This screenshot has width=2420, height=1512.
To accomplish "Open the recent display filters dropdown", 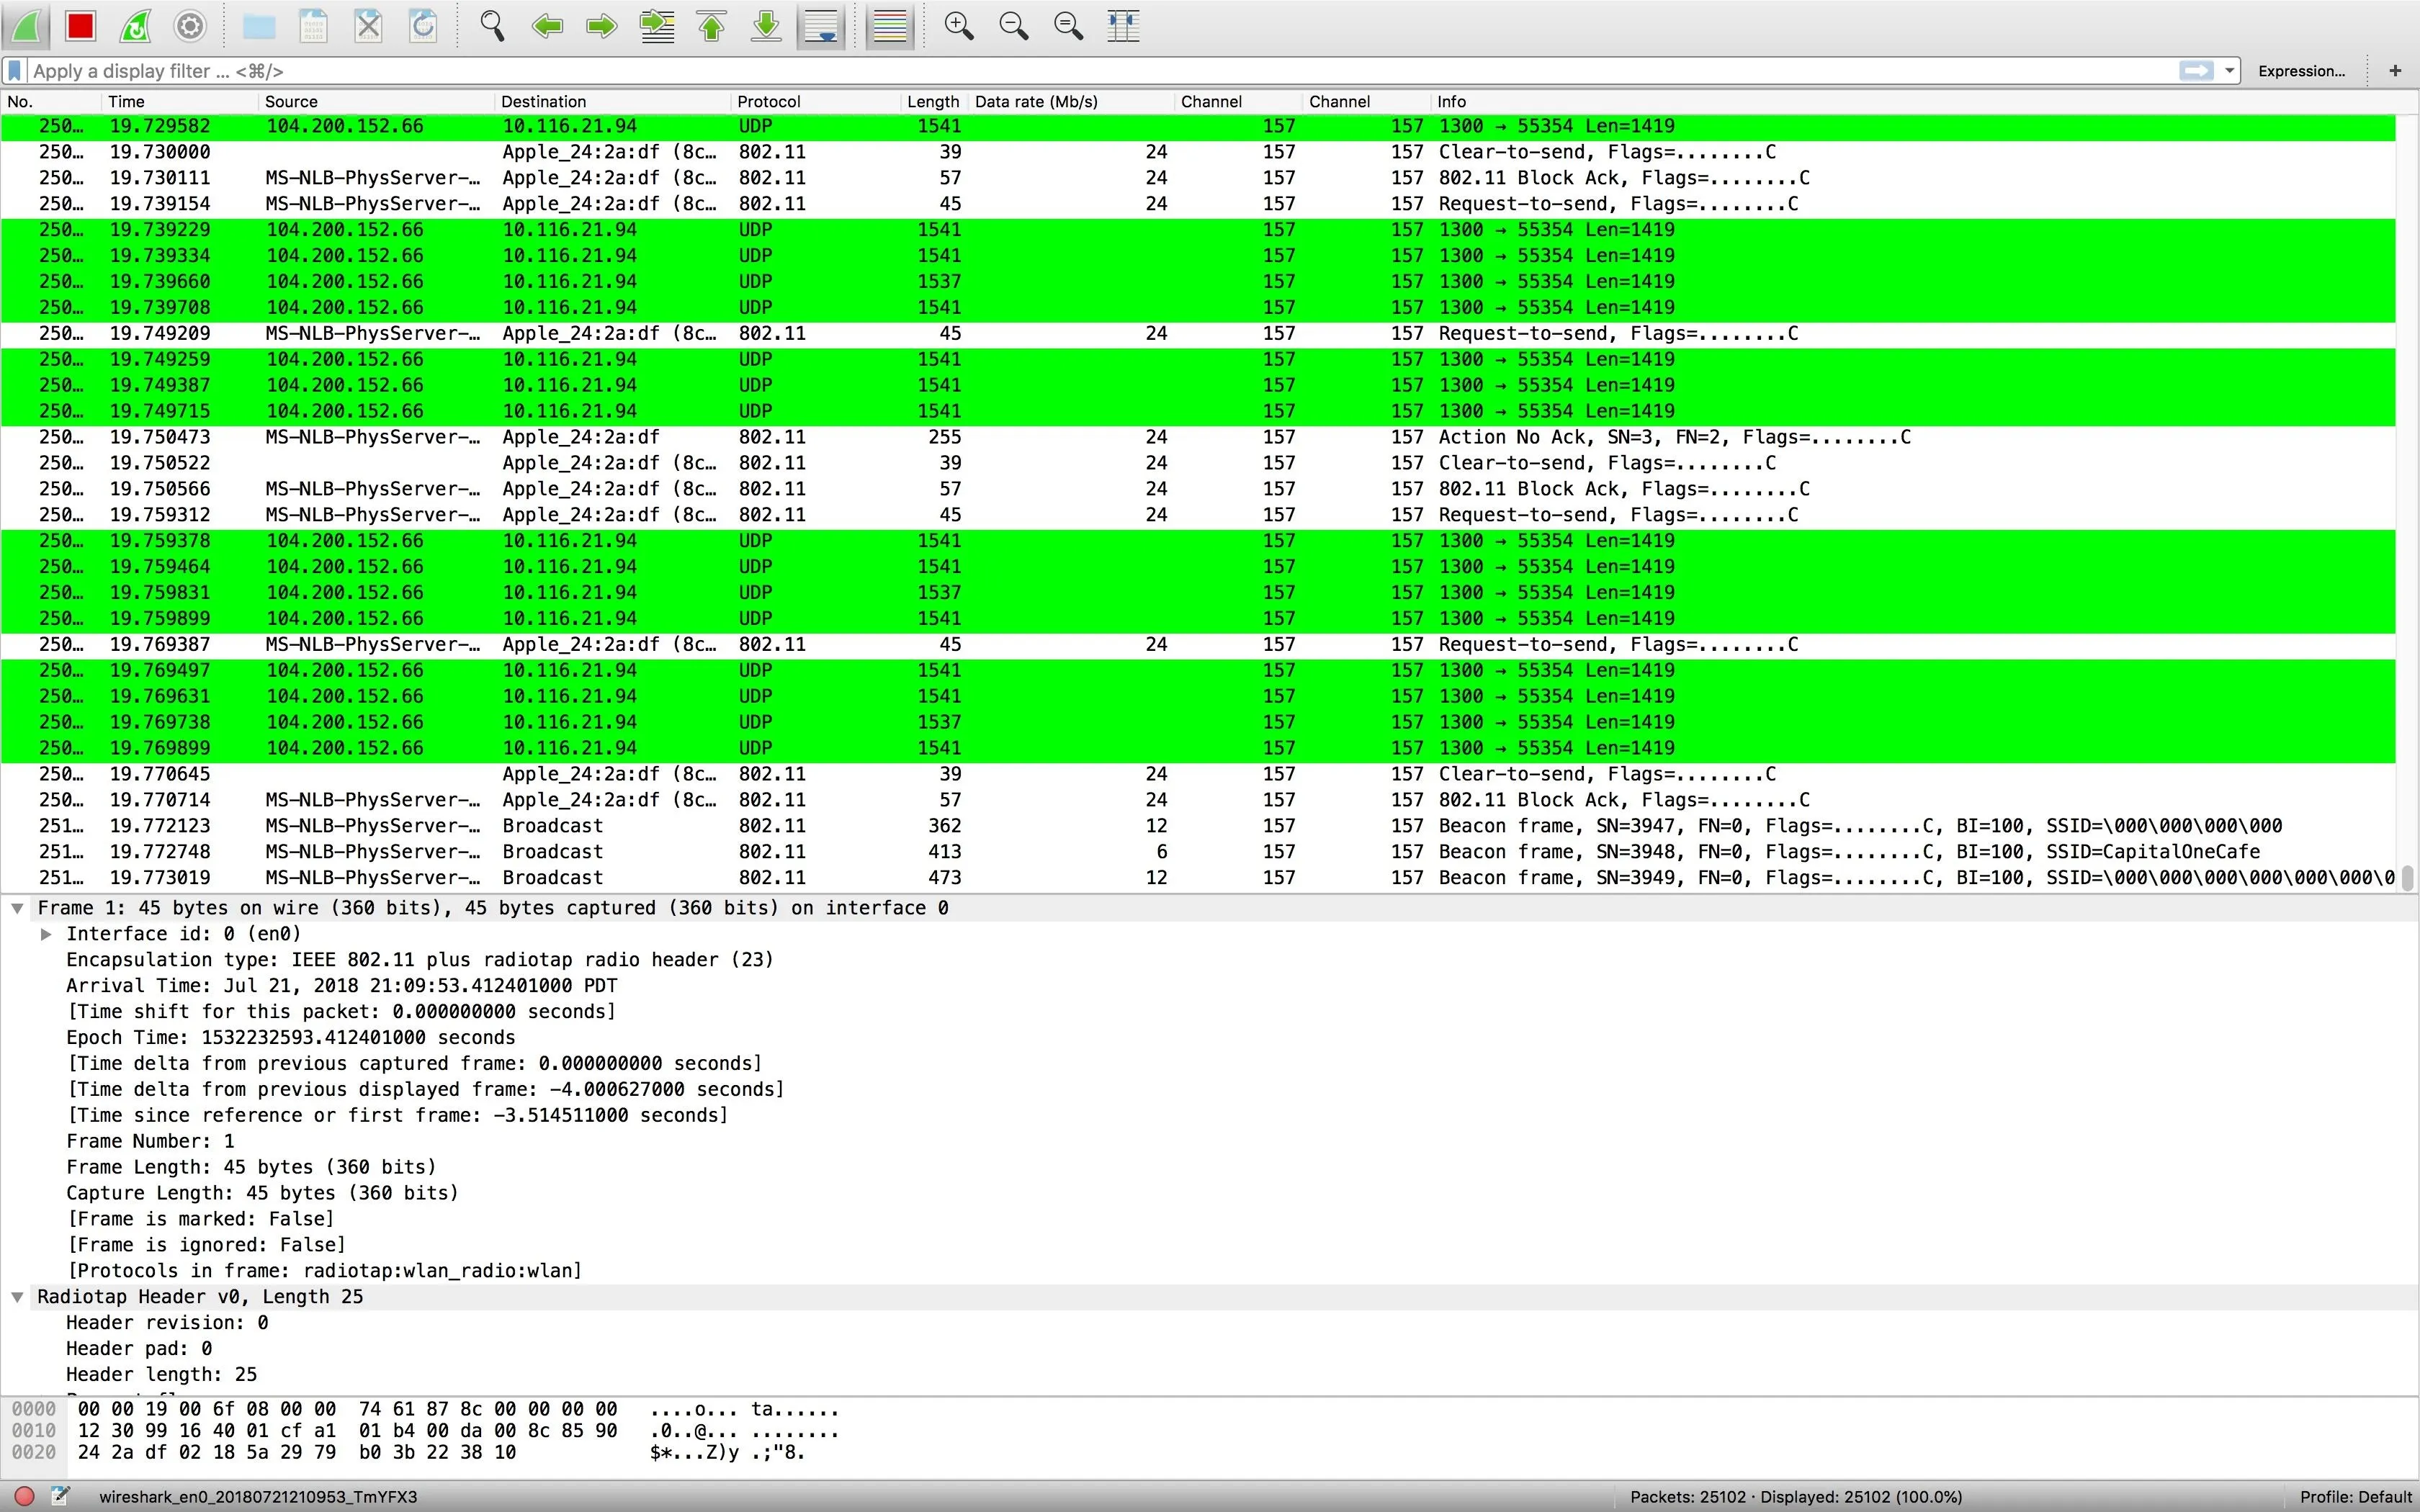I will point(2229,71).
